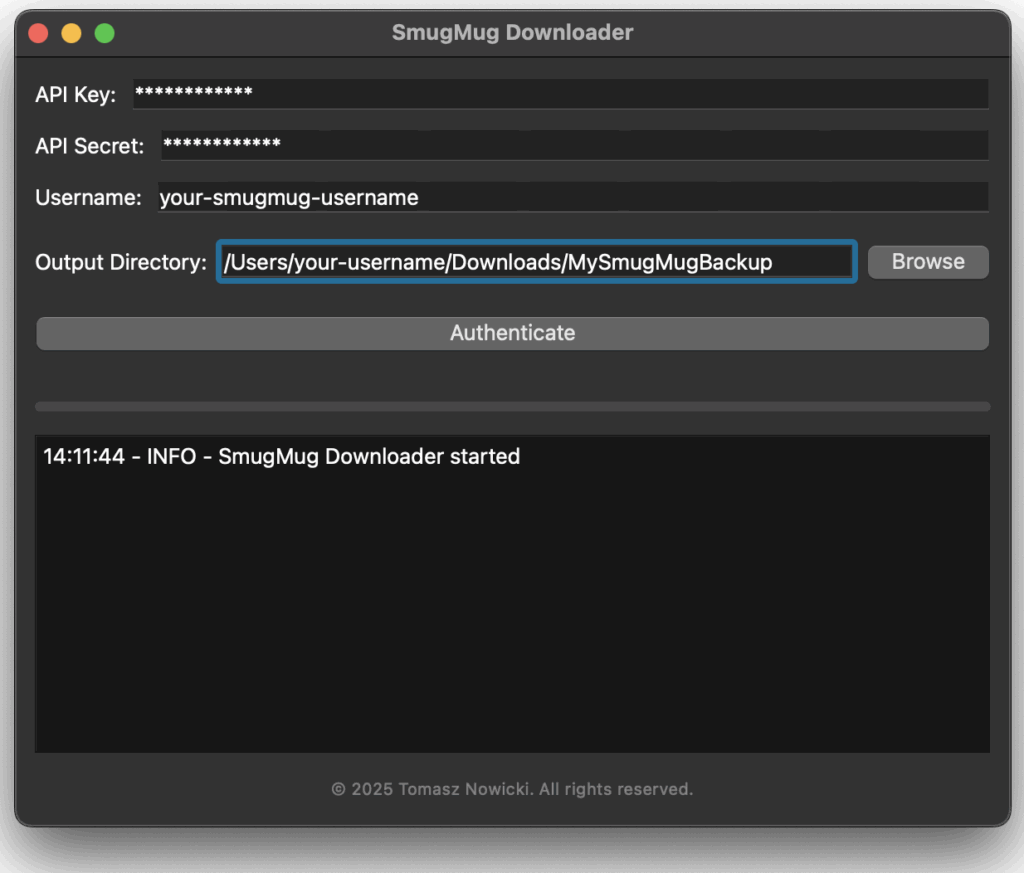Click the green maximize window button

tap(104, 33)
